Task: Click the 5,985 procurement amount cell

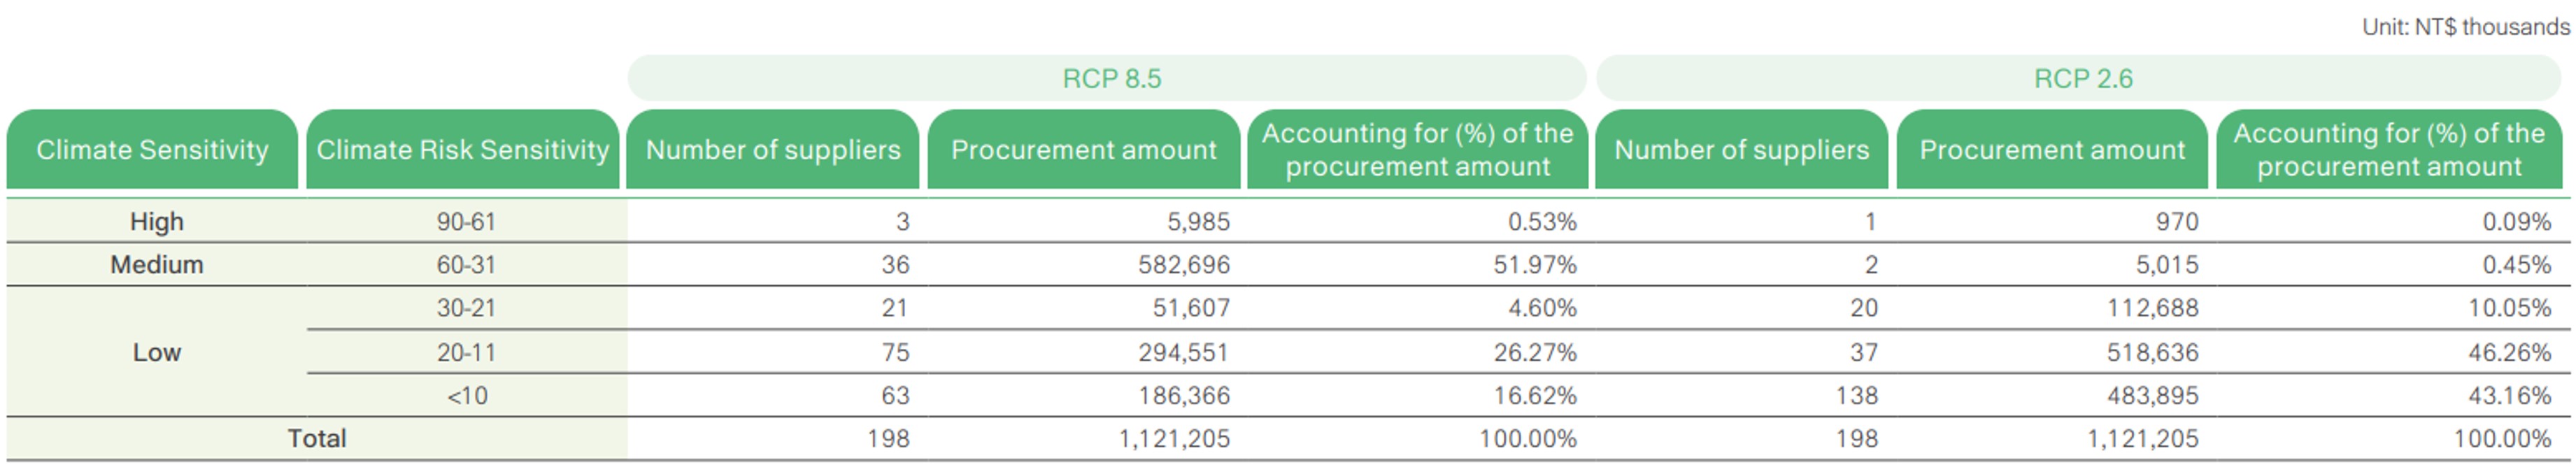Action: tap(1198, 221)
